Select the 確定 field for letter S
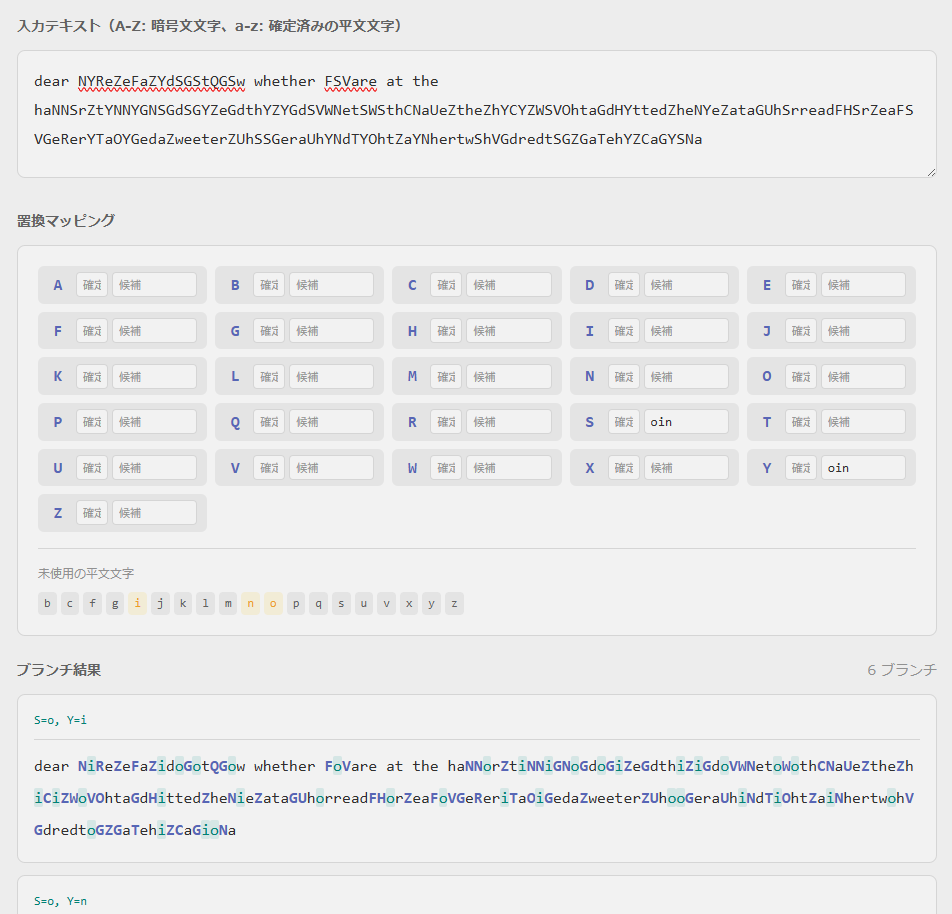Screen dimensions: 952x914 pos(624,422)
